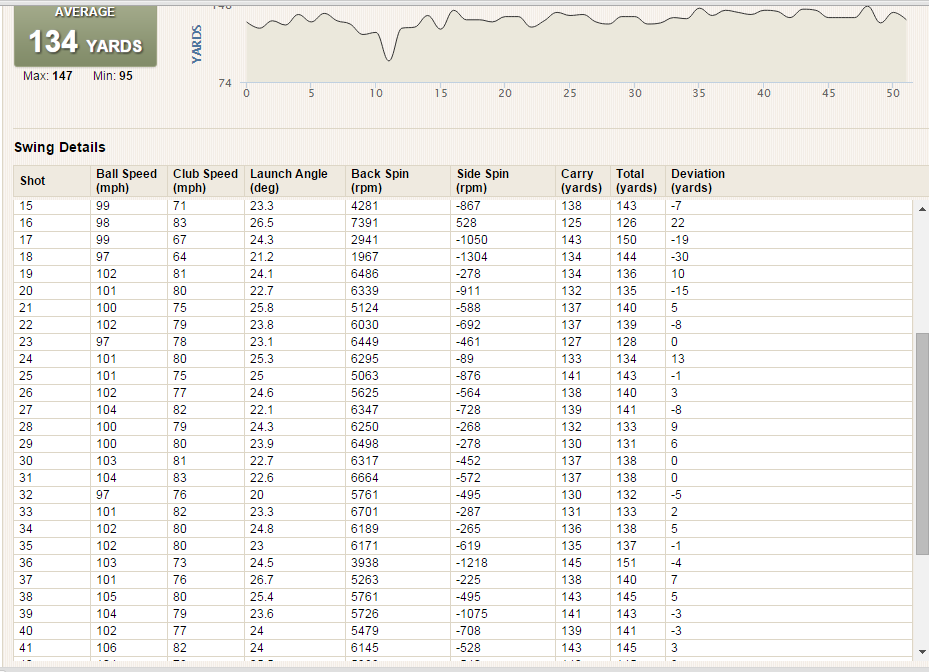
Task: Click the 134 YARDS average badge
Action: click(85, 36)
